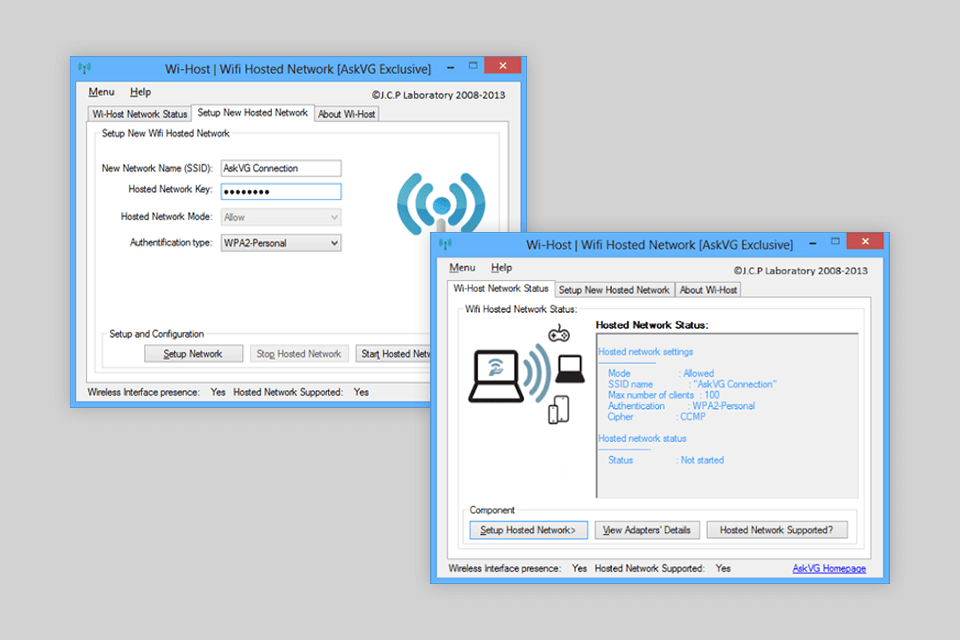
Task: Expand the Authentification type WPA2-Personal dropdown
Action: (281, 243)
